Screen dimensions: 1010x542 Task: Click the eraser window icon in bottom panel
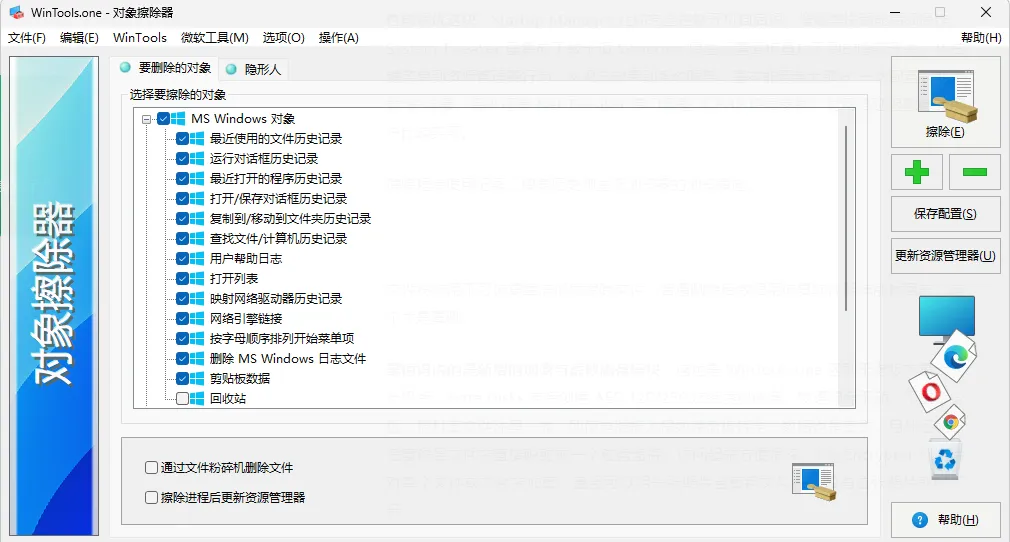coord(814,482)
